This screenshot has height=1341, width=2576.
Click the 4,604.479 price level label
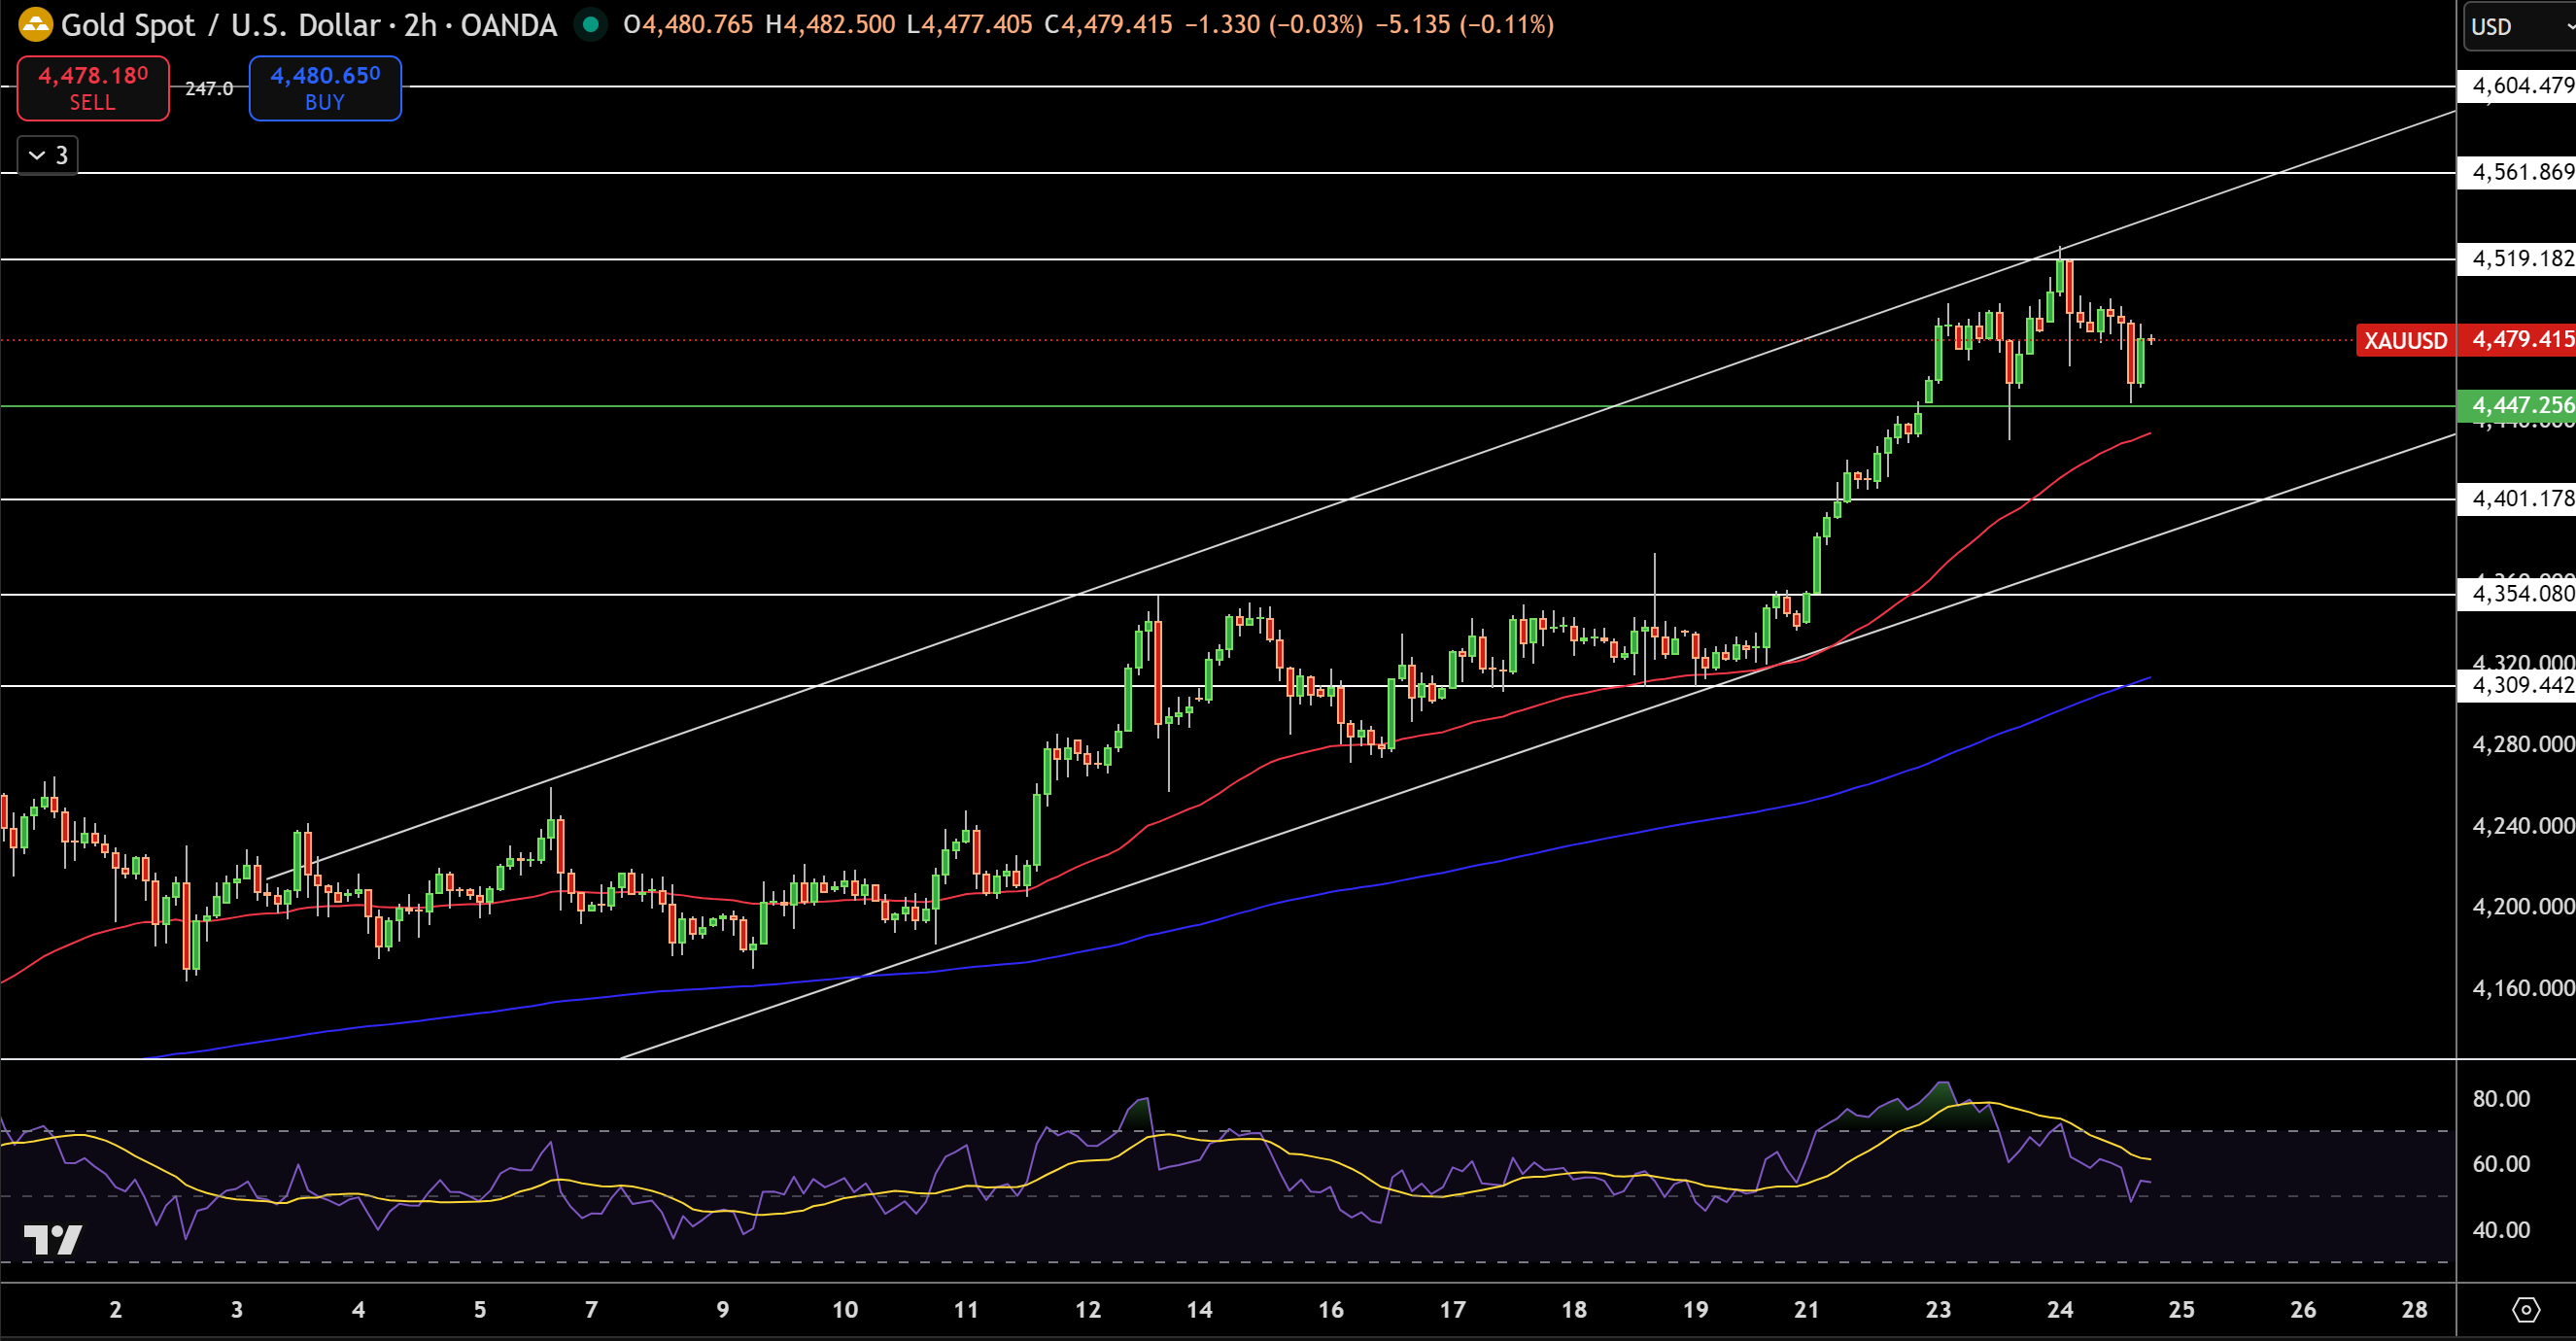[2516, 86]
